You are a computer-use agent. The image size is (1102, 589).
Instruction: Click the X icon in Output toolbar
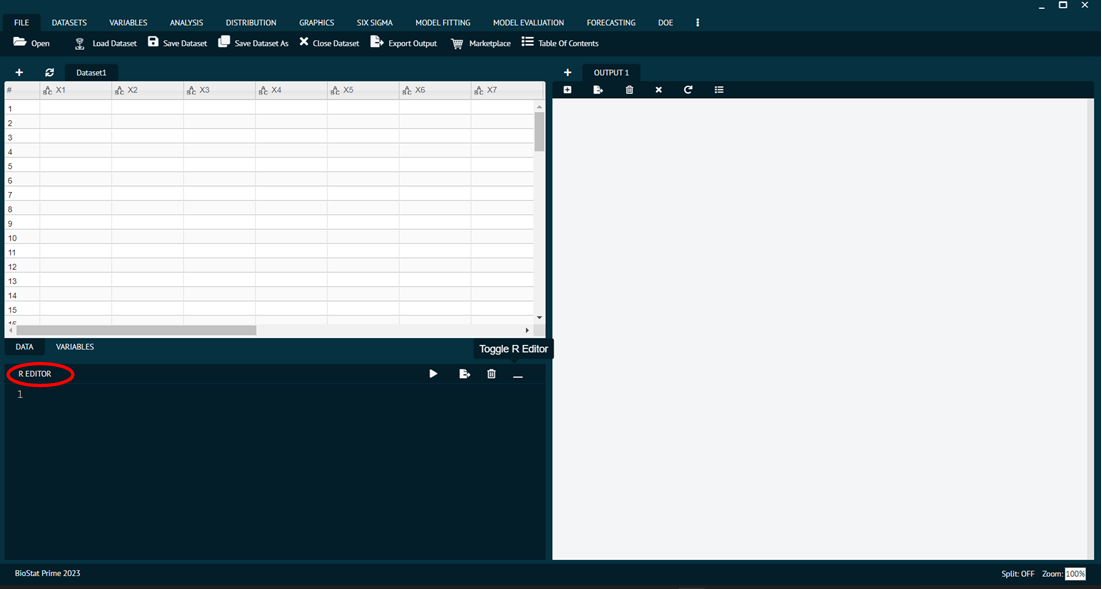659,90
